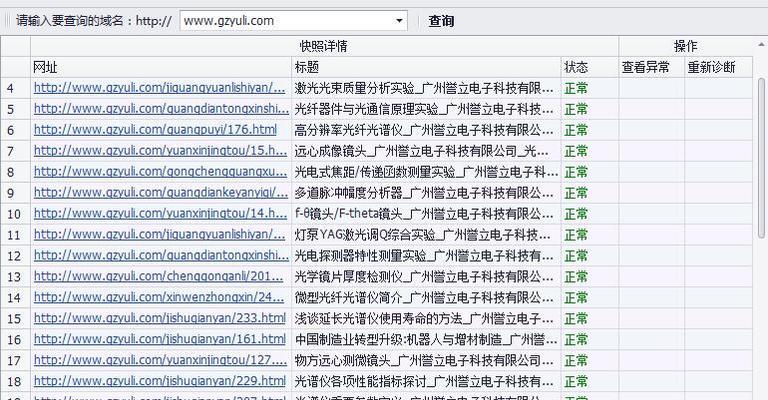Open the yuanxinjingtou/127 link
Image resolution: width=768 pixels, height=400 pixels.
coord(160,360)
